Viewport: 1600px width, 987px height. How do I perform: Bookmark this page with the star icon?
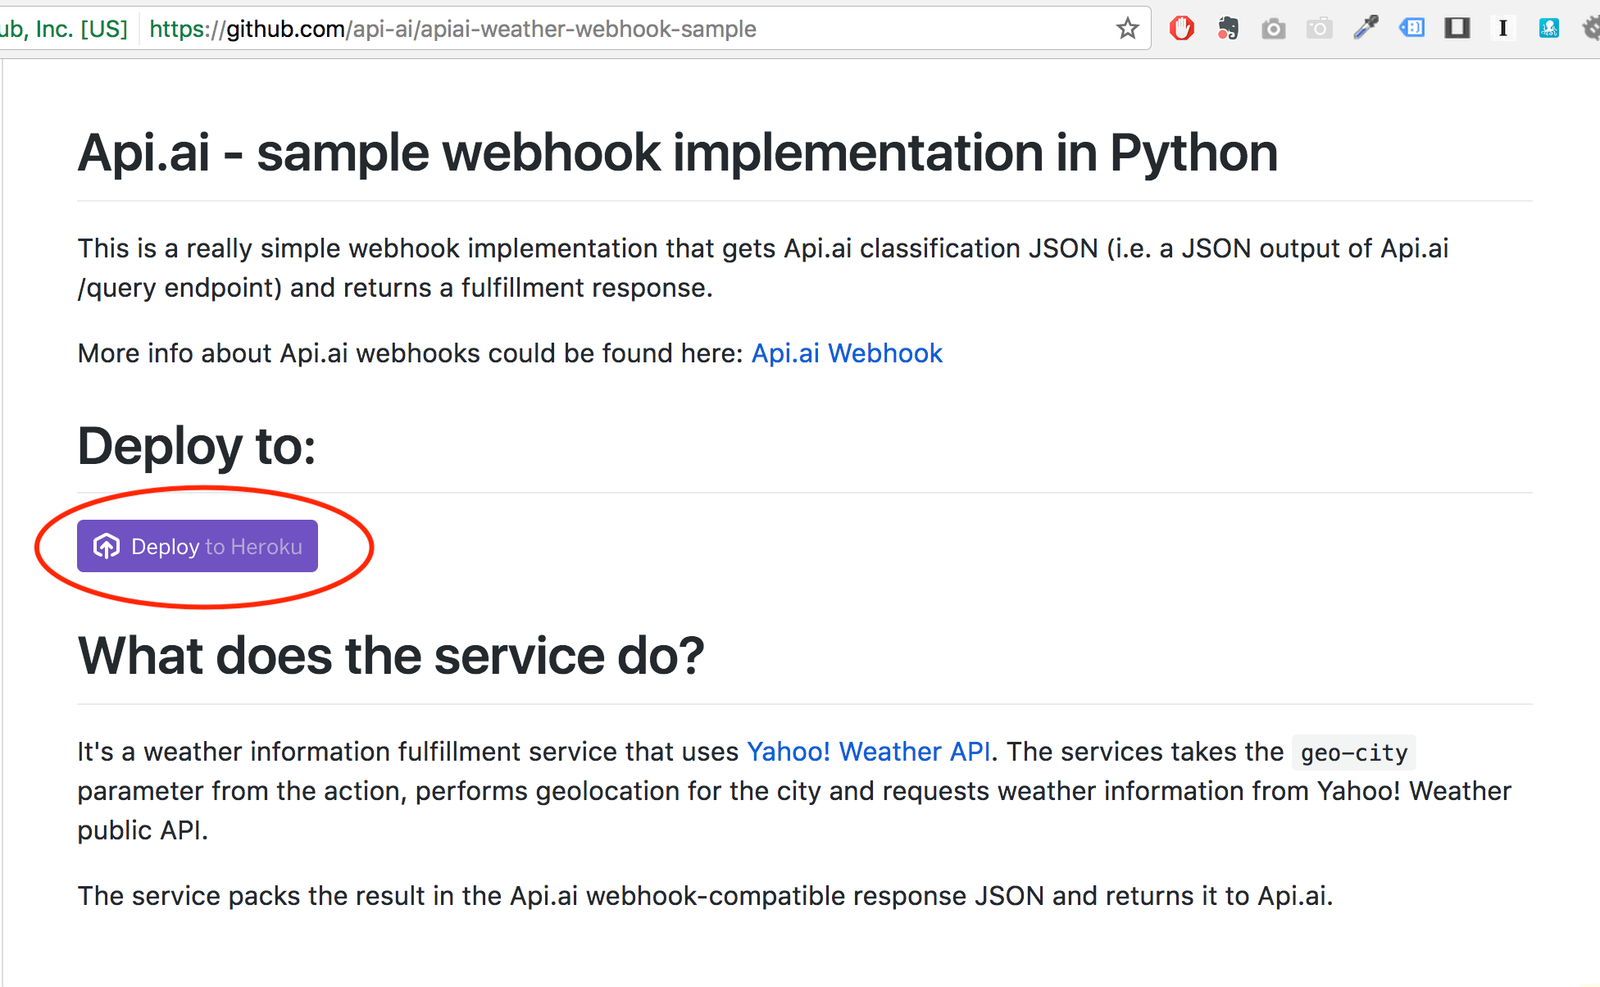(1127, 28)
